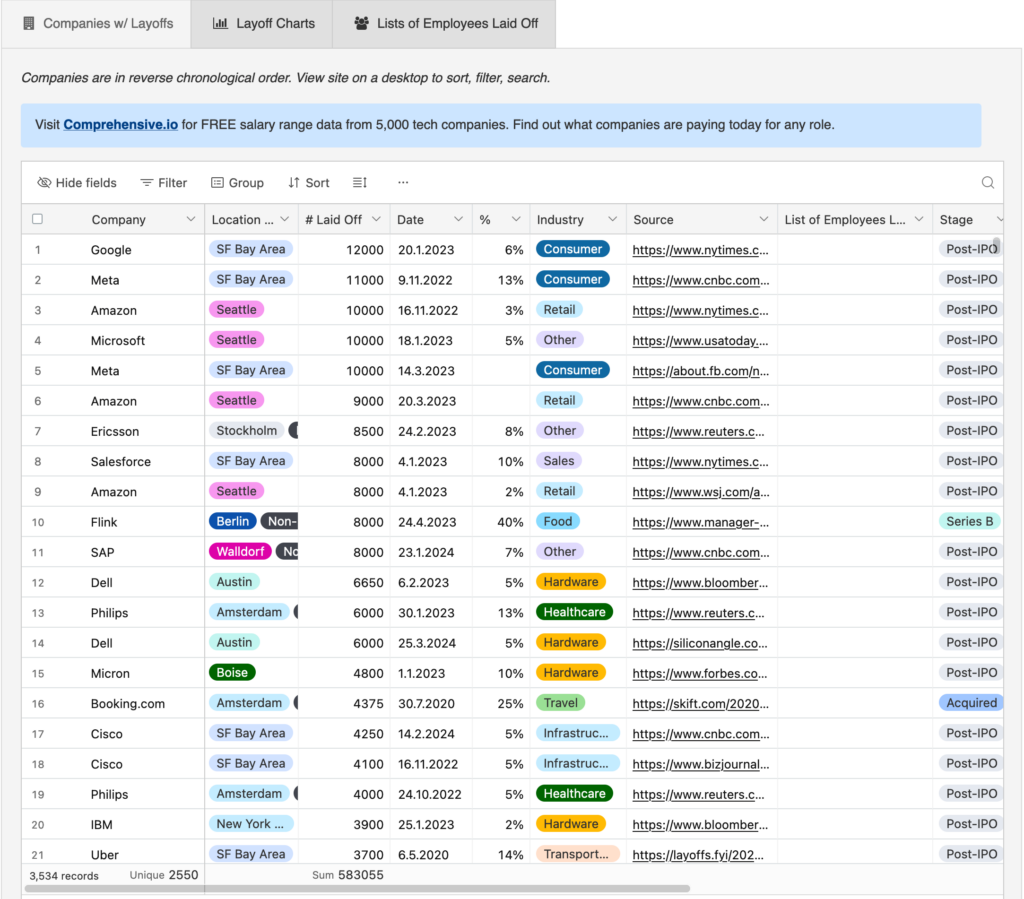Open the nytimes source link for Google
The image size is (1024, 899).
(700, 250)
